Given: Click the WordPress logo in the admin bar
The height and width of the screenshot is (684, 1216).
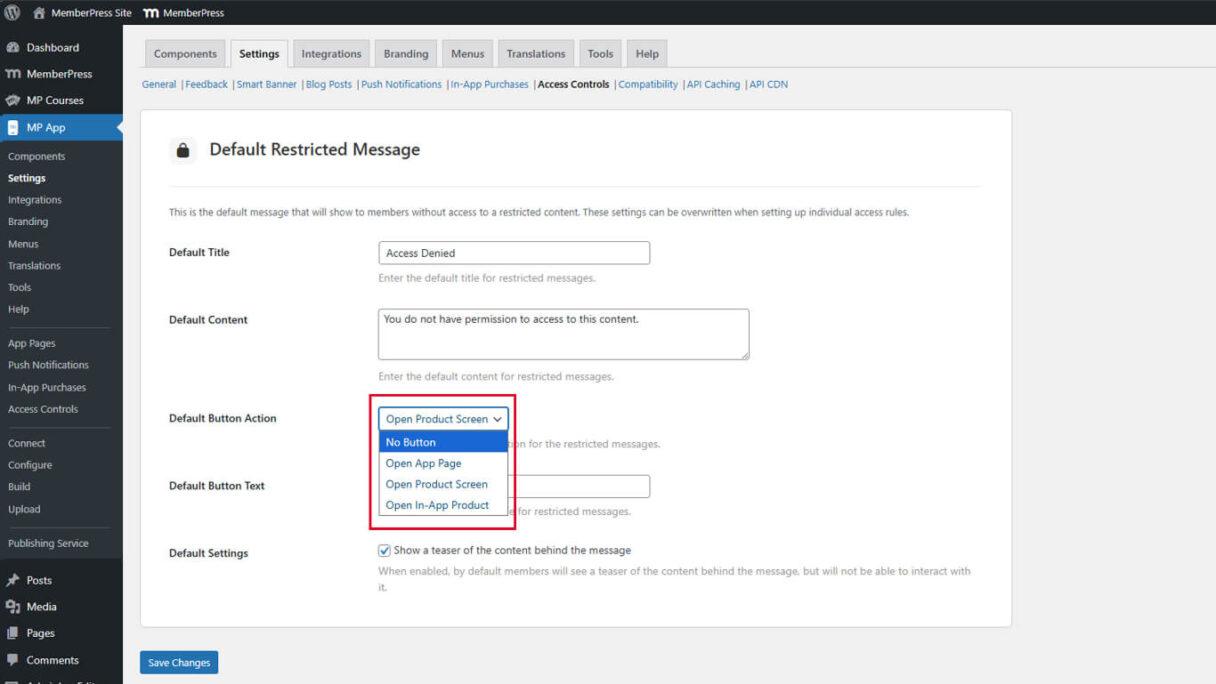Looking at the screenshot, I should click(x=13, y=13).
